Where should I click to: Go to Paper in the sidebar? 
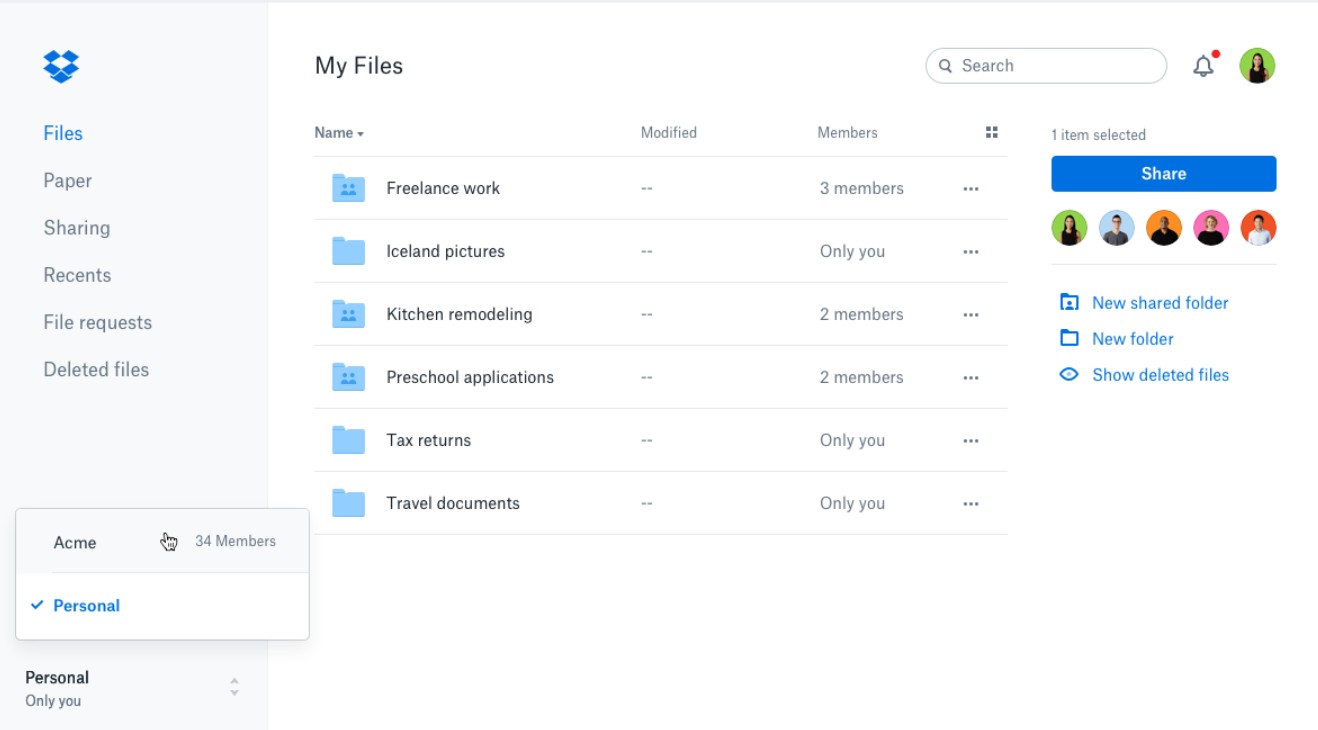click(67, 181)
